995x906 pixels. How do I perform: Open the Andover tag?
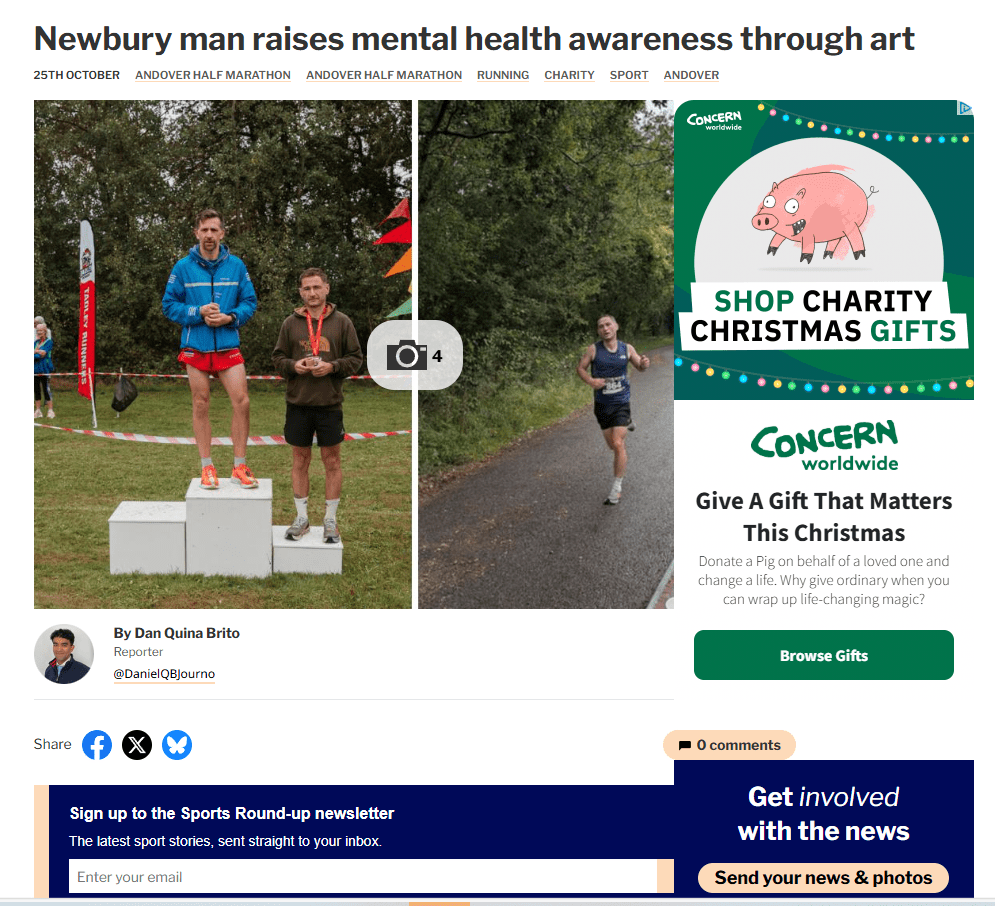(x=691, y=75)
